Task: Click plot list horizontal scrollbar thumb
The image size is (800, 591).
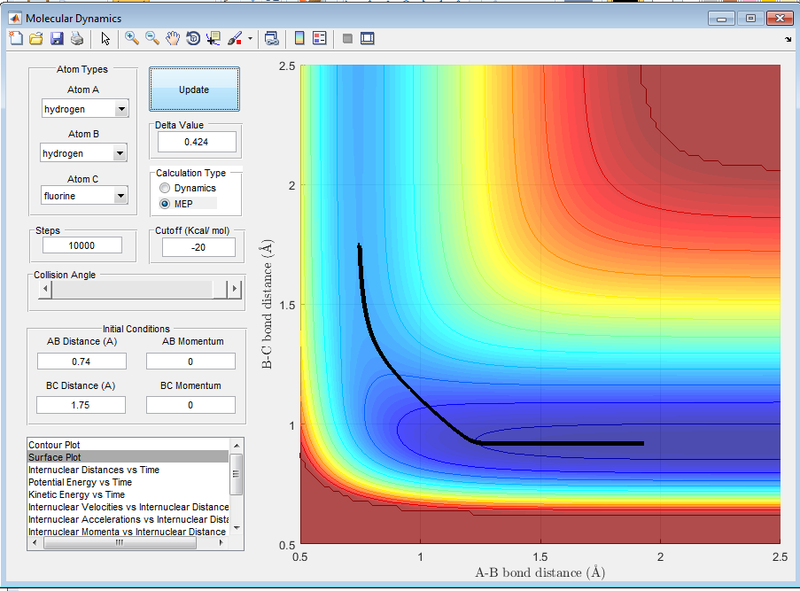Action: tap(120, 543)
